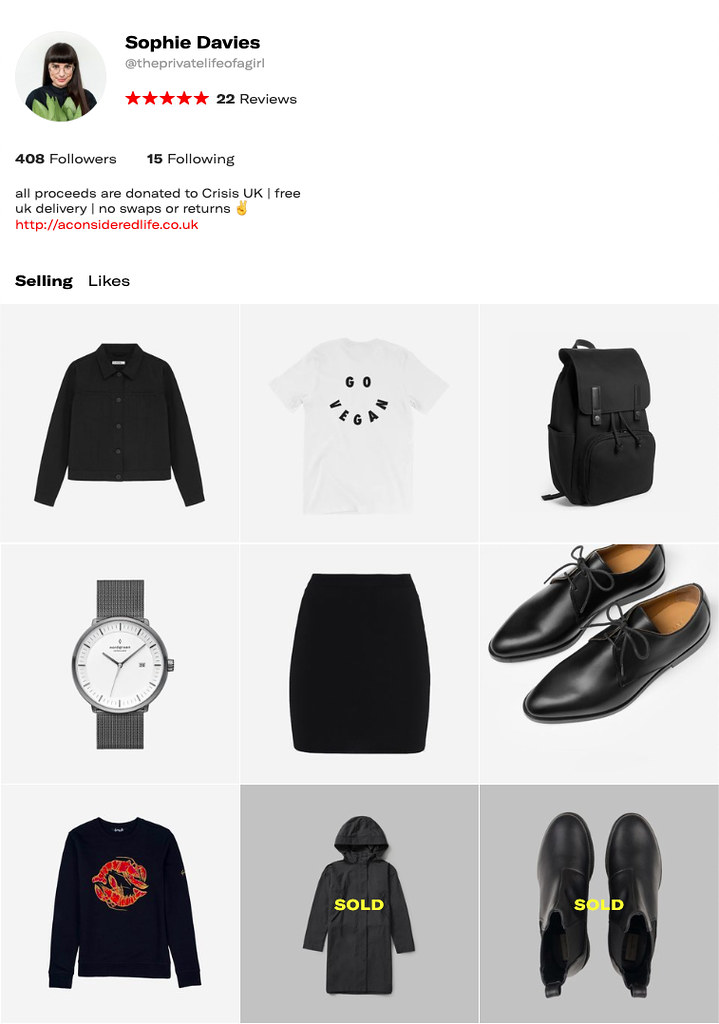Screen dimensions: 719x1024
Task: Open the black backpack listing
Action: coord(599,423)
